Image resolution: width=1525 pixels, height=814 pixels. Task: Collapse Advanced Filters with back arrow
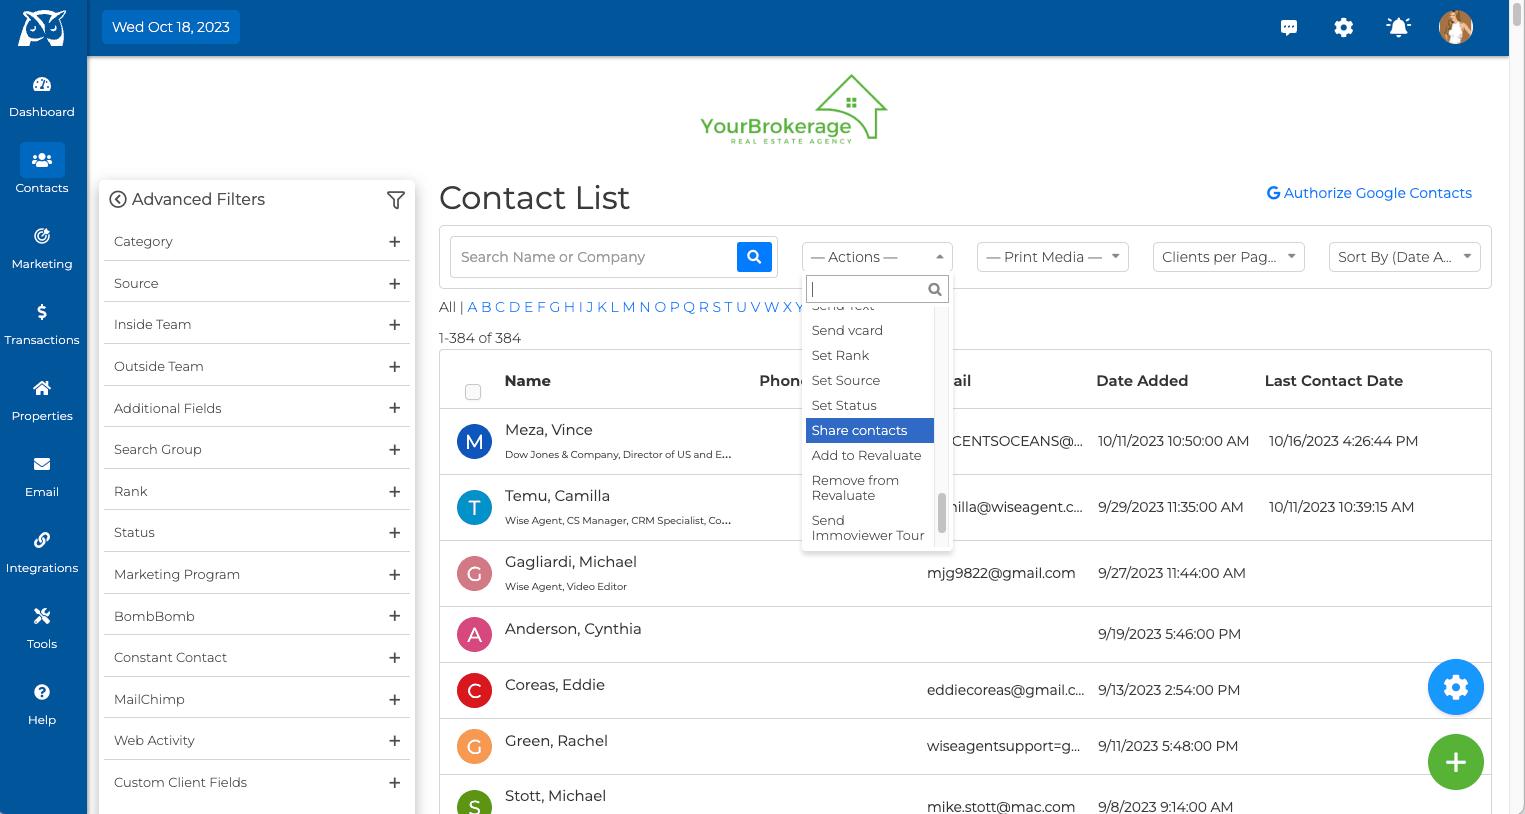(x=118, y=199)
